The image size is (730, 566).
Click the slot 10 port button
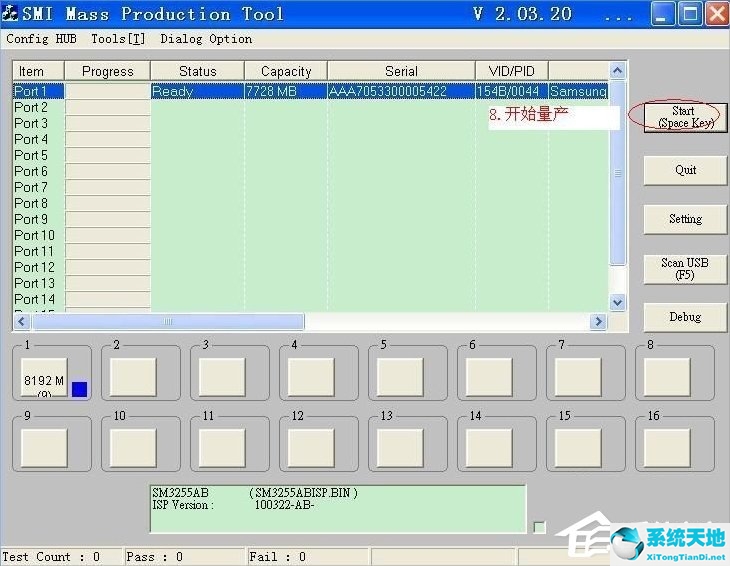[133, 448]
